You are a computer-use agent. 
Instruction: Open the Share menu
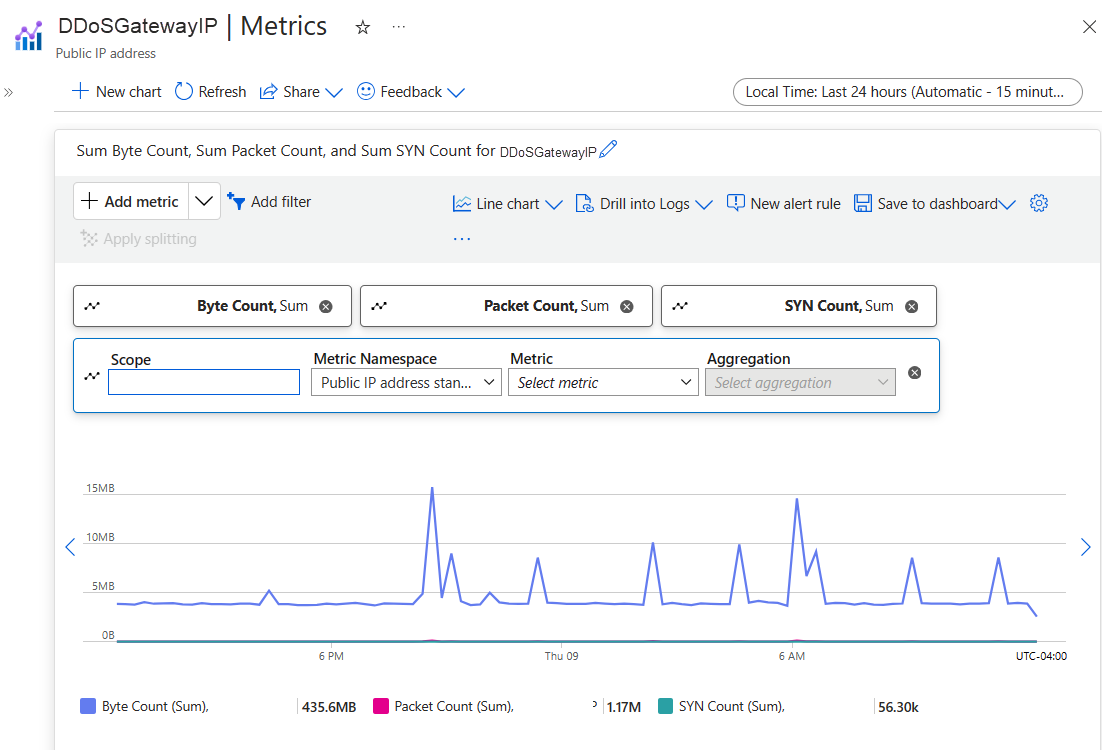[x=301, y=92]
